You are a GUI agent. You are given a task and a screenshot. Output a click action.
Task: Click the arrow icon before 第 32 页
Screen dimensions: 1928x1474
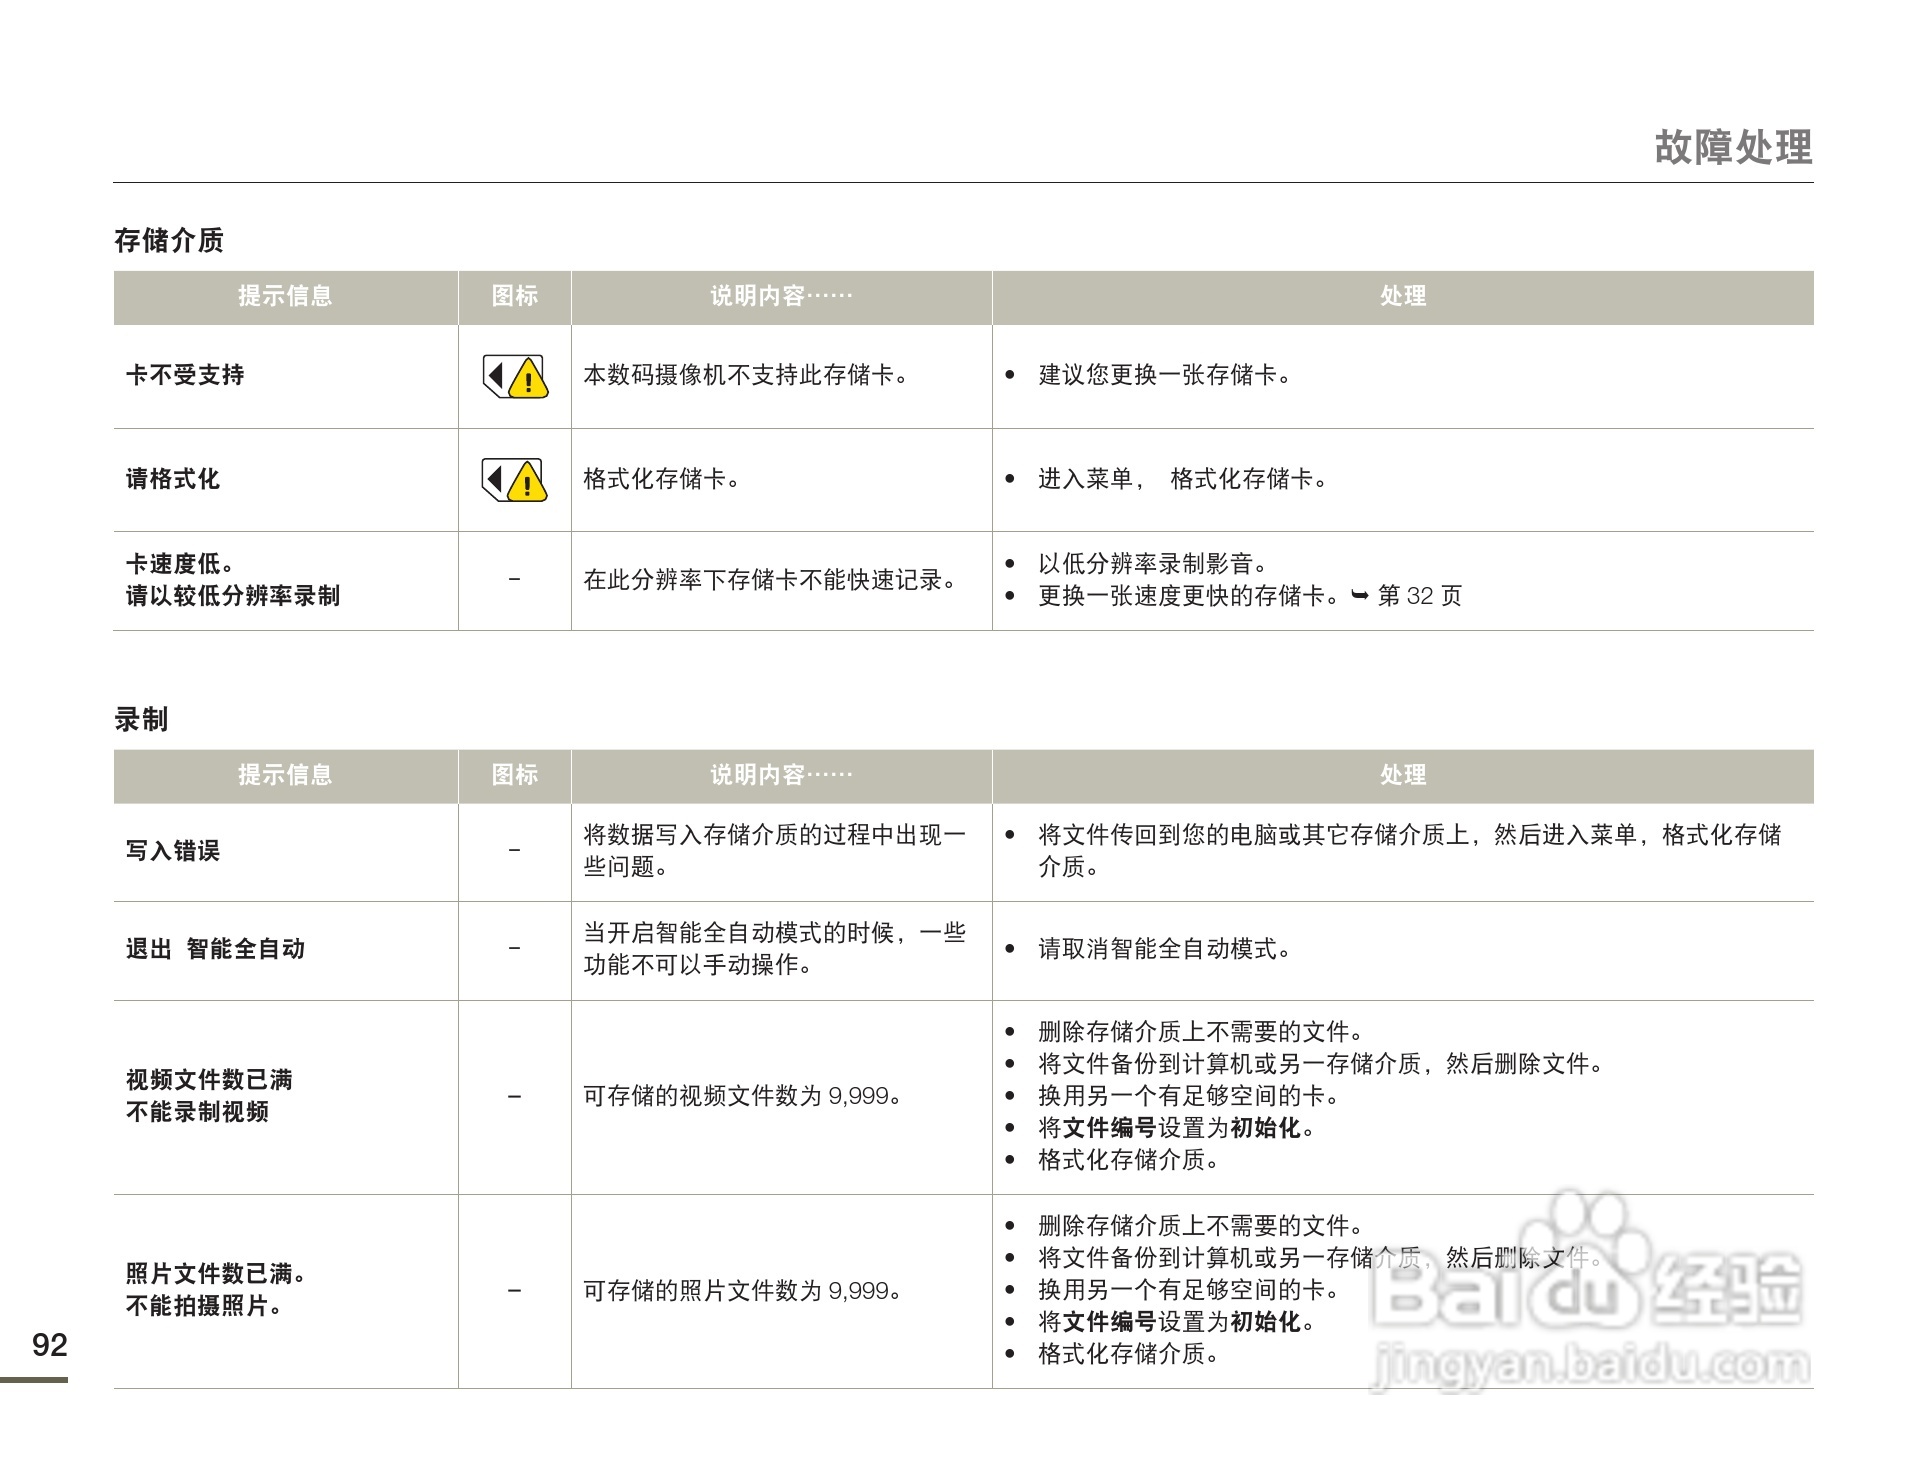1359,596
